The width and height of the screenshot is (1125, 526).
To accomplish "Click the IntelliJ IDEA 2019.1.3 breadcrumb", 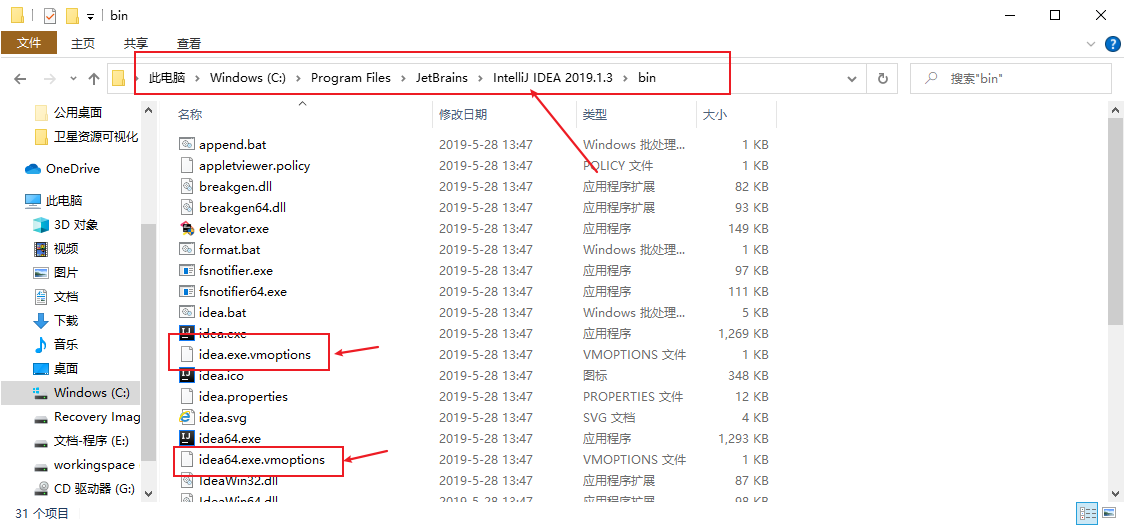I will click(552, 78).
